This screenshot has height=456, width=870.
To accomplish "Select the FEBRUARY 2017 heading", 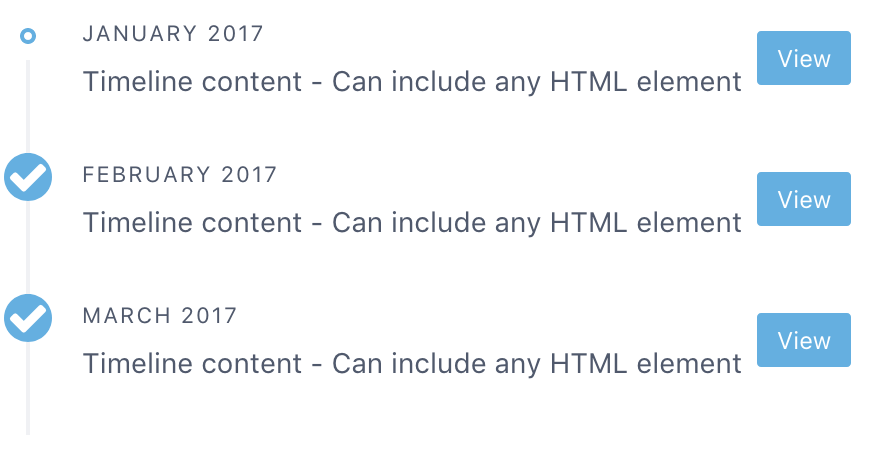I will pos(180,175).
